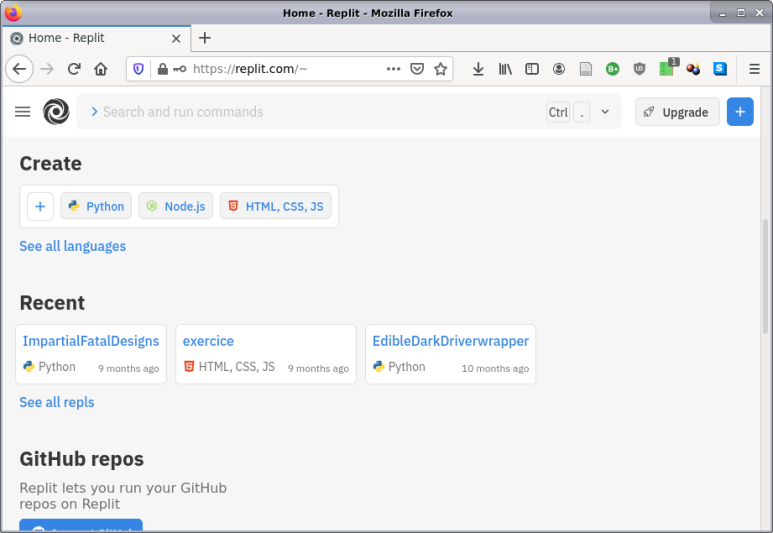Toggle Firefox sidebar view

pyautogui.click(x=532, y=69)
